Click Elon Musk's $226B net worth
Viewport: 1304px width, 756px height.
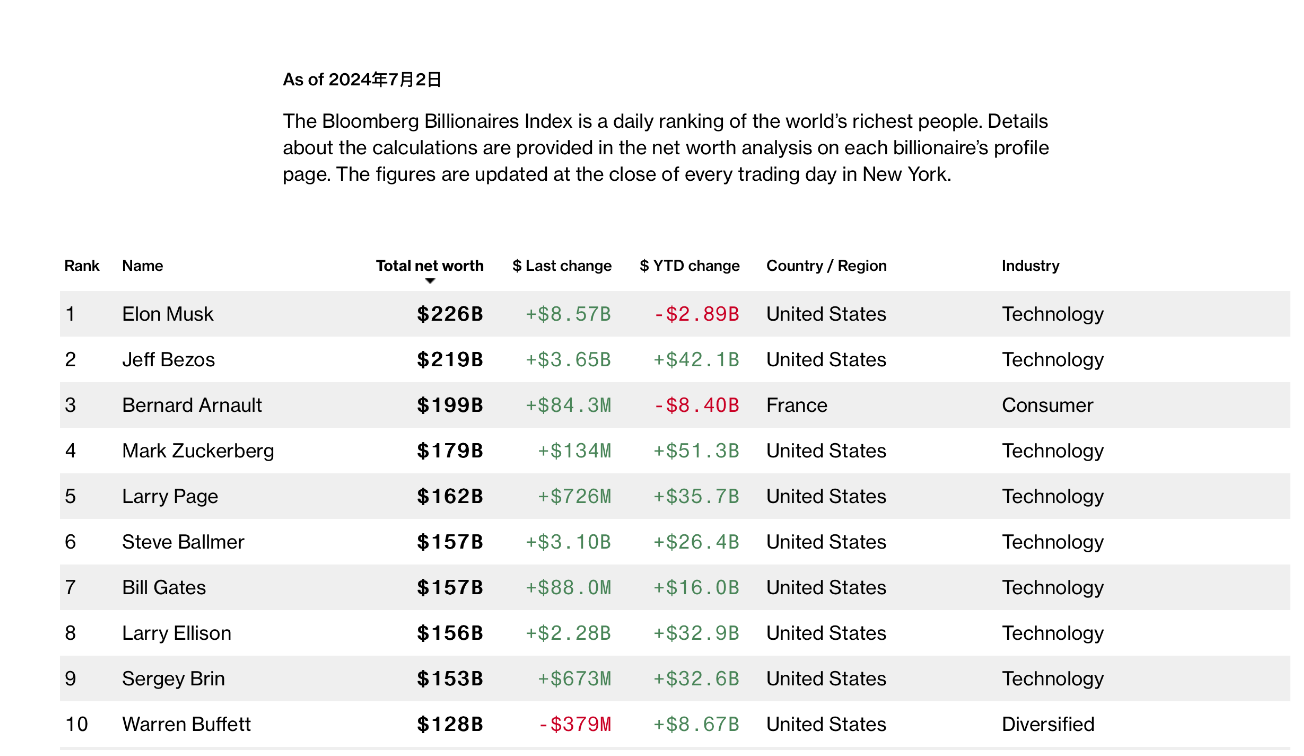tap(450, 314)
